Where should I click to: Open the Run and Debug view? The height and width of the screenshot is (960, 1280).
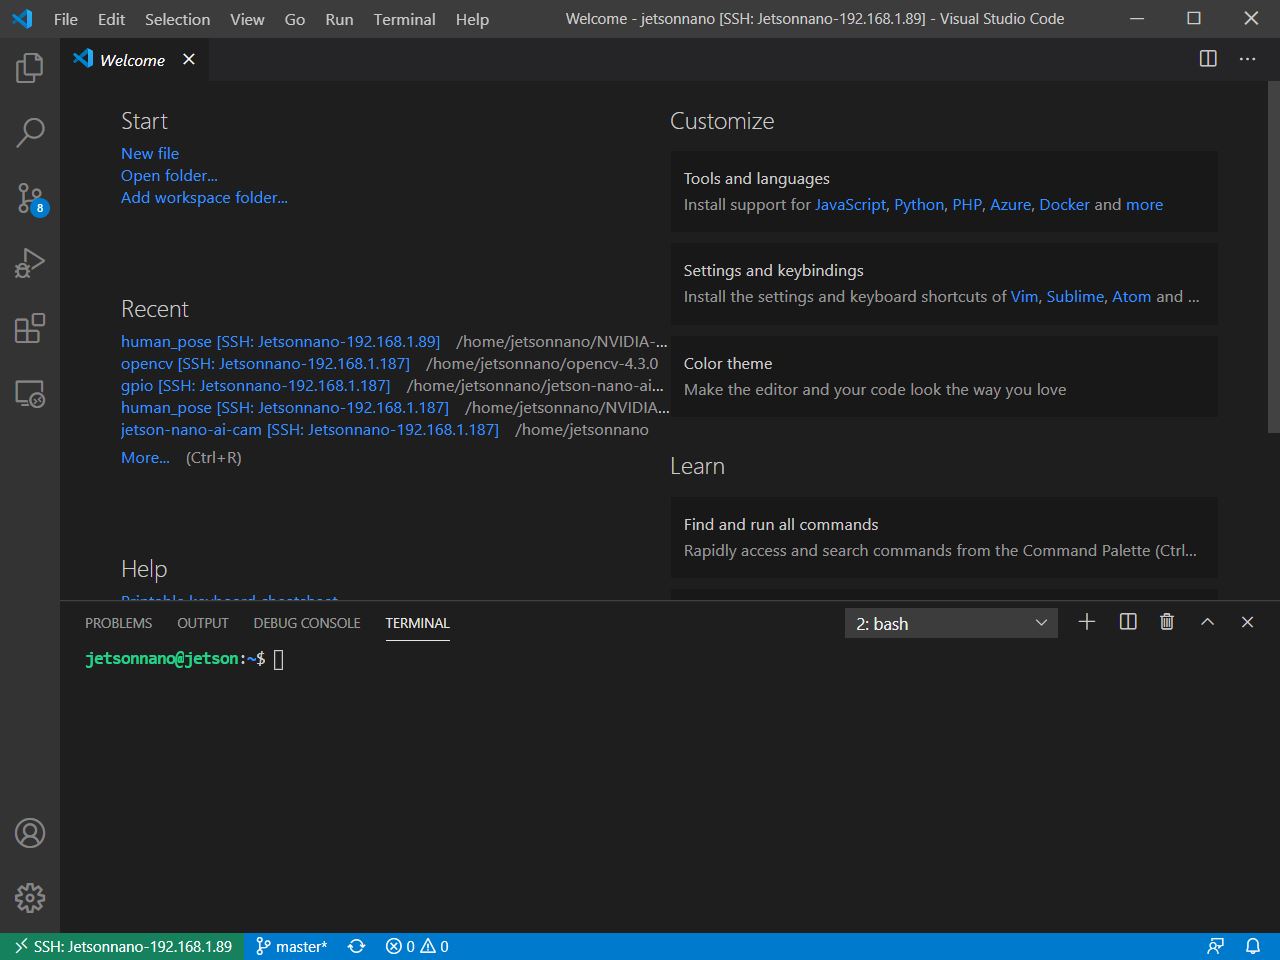[30, 263]
